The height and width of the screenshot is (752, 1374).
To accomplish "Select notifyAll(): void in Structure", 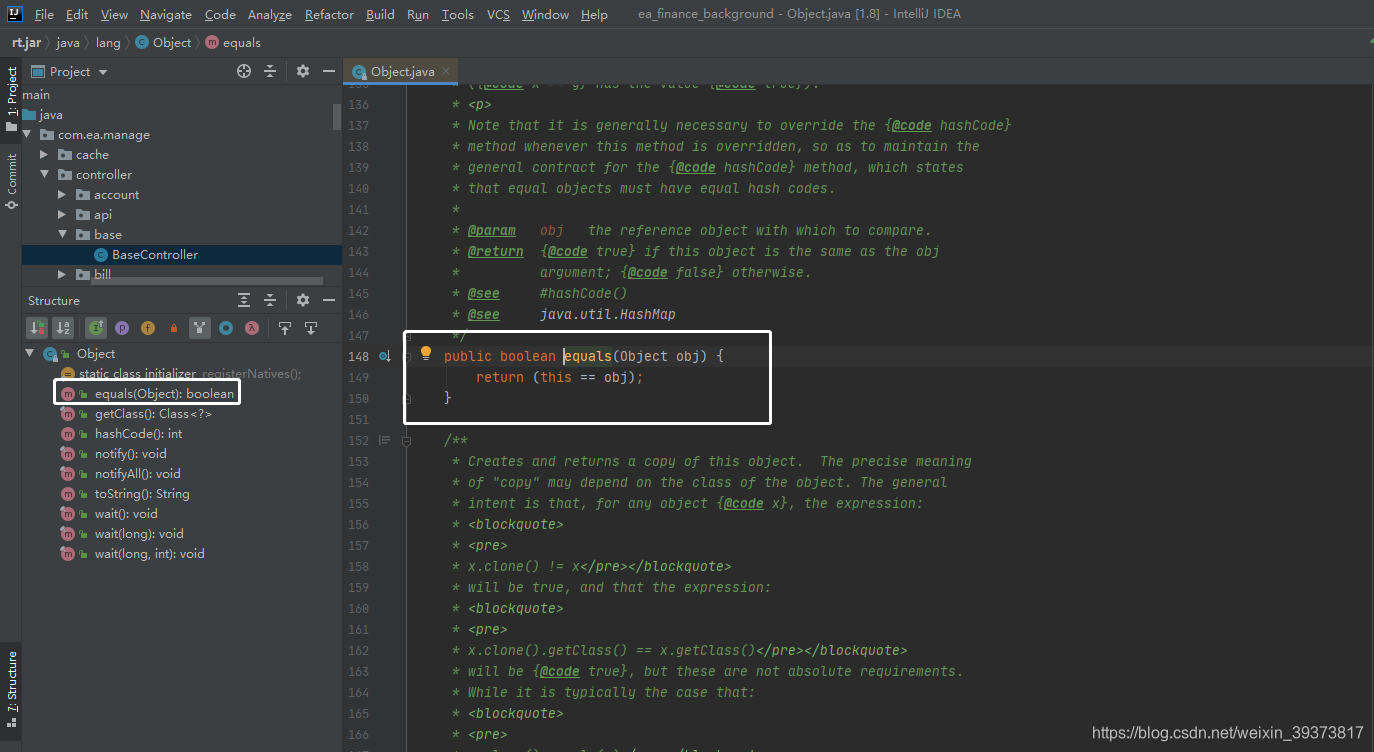I will (x=138, y=474).
